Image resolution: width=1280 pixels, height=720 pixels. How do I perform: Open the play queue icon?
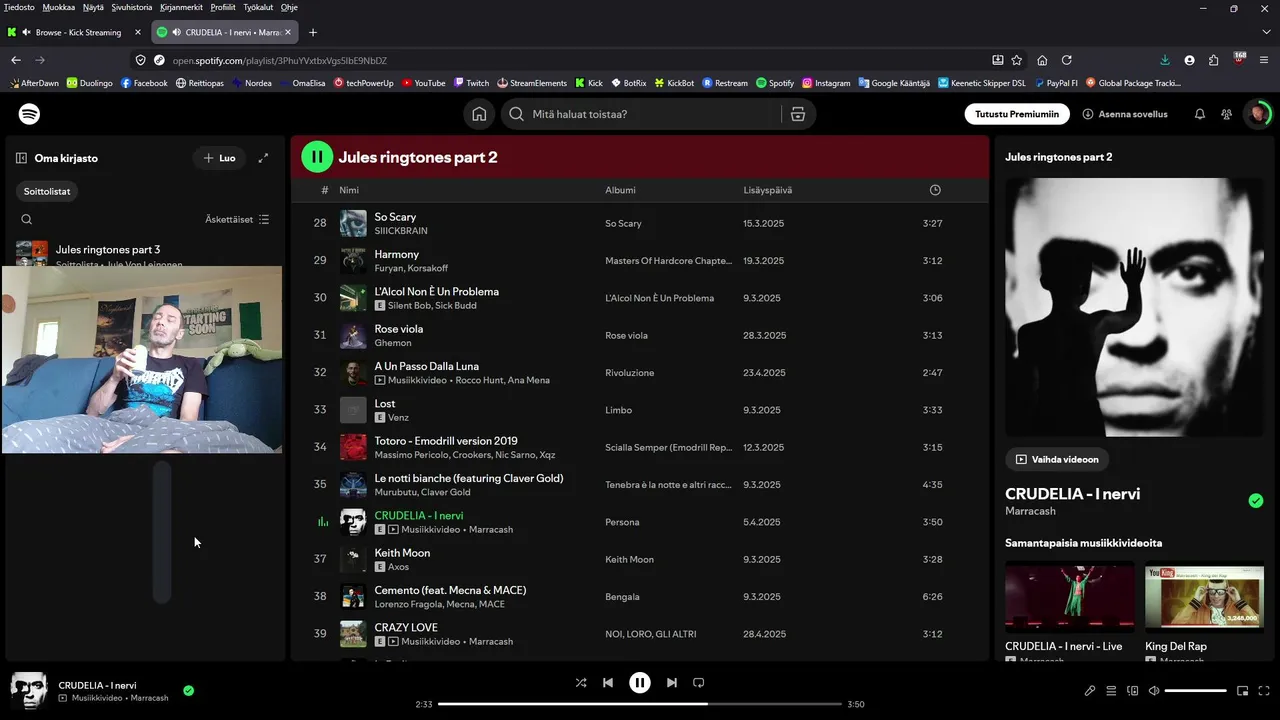[x=1111, y=691]
